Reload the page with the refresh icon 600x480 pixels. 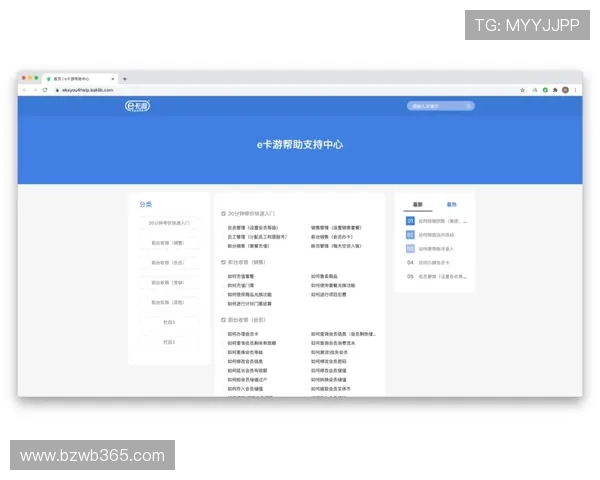[x=45, y=90]
